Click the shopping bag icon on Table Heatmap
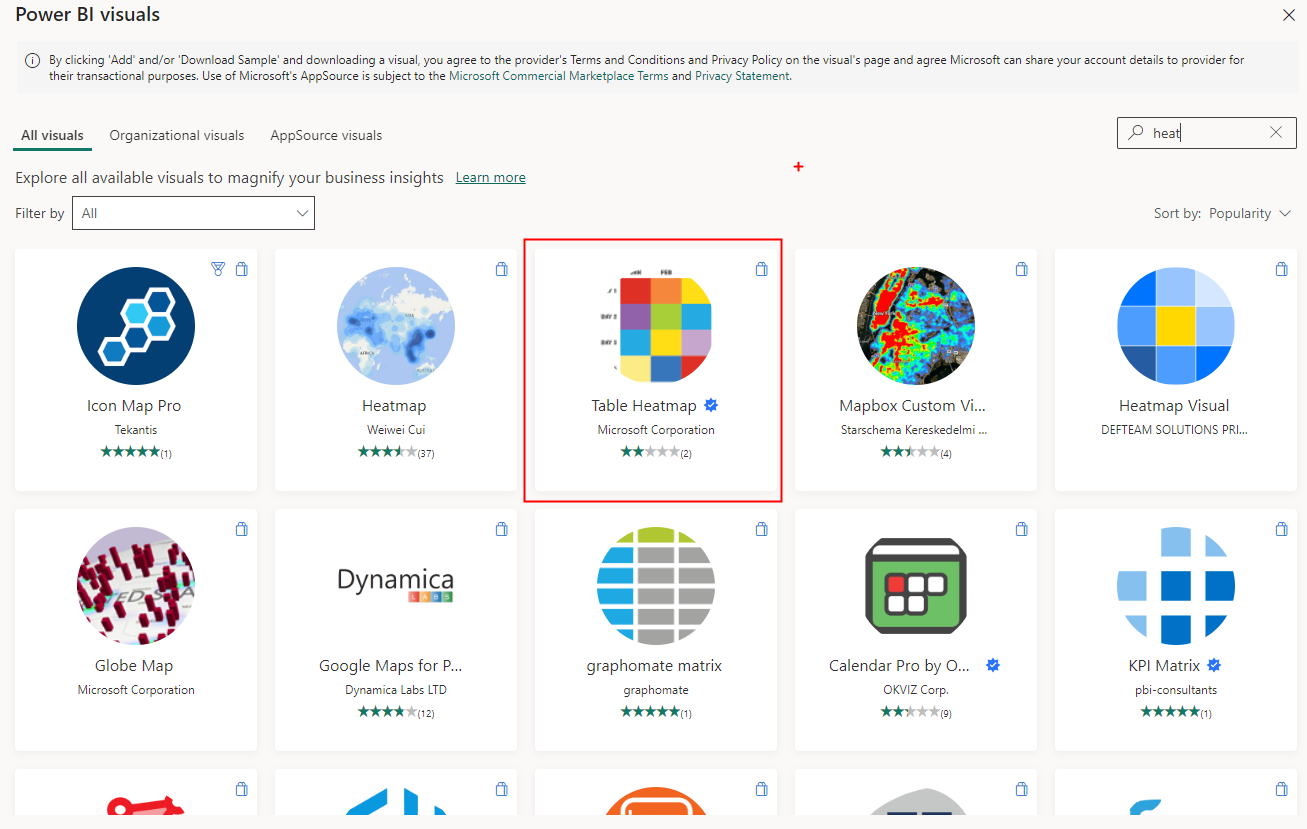The width and height of the screenshot is (1307, 829). coord(761,268)
